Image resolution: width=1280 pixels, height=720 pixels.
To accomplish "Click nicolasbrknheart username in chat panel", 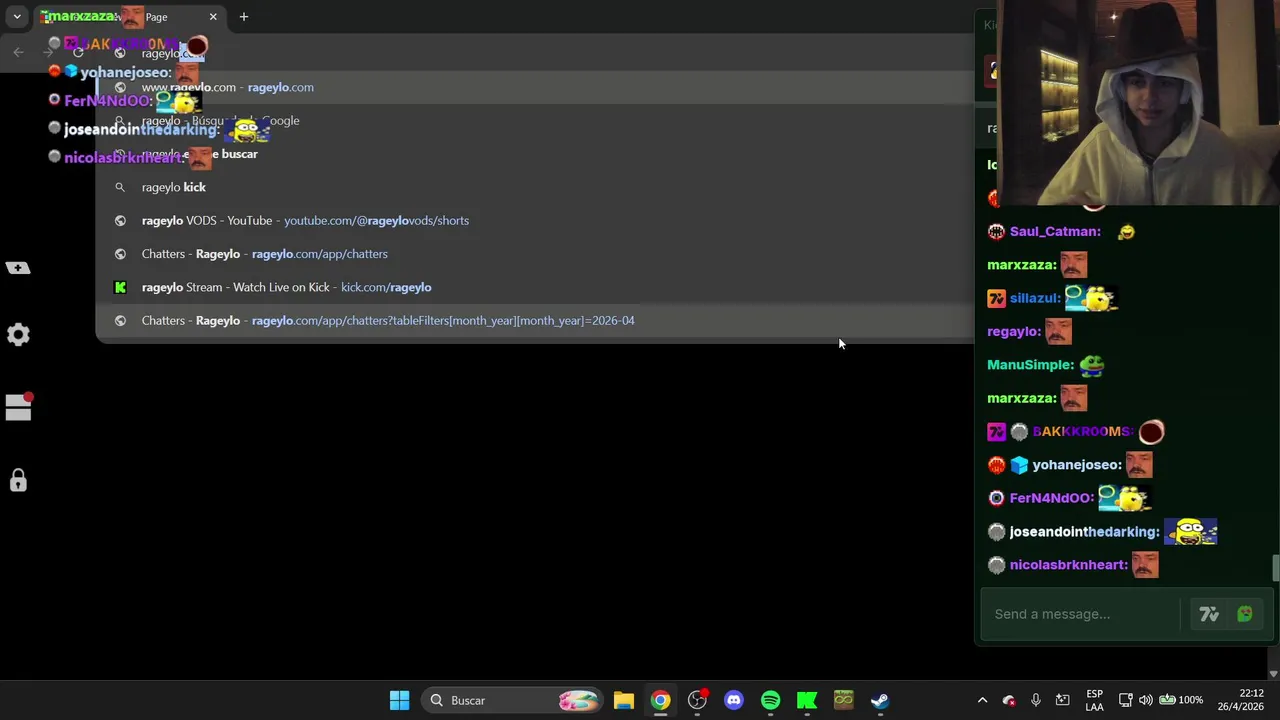I will click(x=1068, y=565).
